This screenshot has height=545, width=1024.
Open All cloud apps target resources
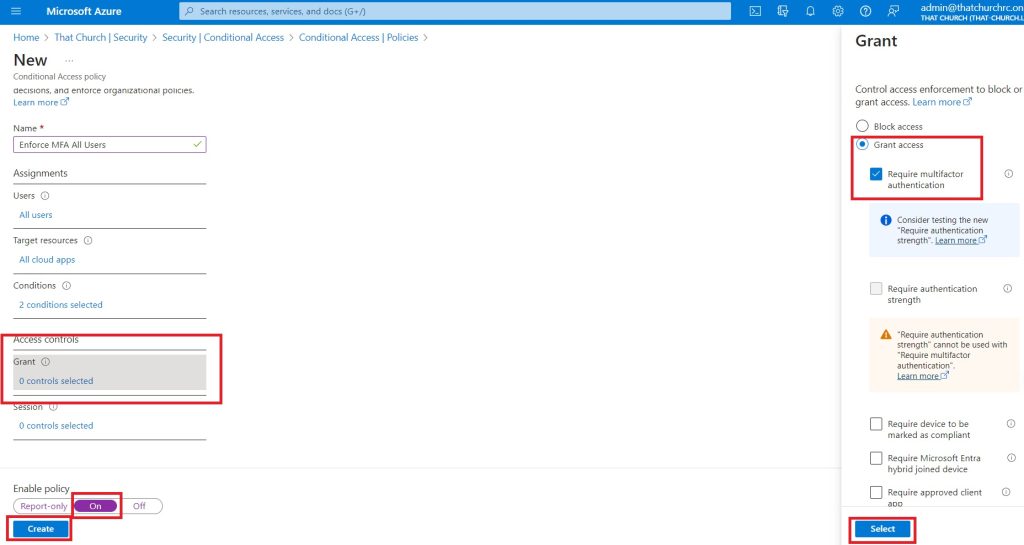tap(47, 260)
